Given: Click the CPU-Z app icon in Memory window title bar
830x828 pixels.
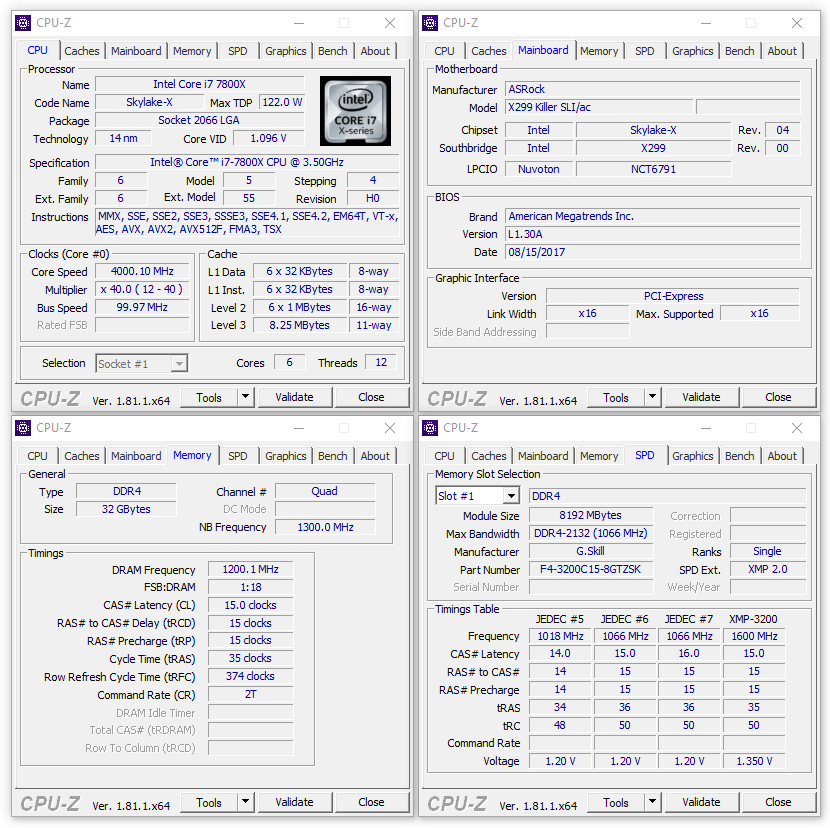Looking at the screenshot, I should click(23, 428).
